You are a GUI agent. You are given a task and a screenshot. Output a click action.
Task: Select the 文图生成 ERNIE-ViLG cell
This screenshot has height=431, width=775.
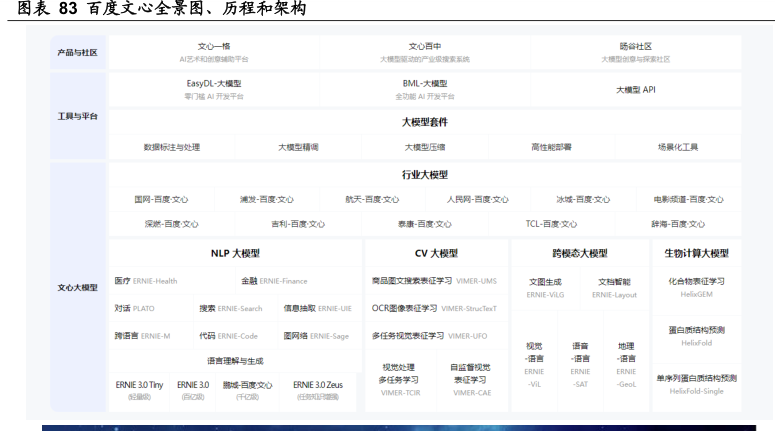545,288
